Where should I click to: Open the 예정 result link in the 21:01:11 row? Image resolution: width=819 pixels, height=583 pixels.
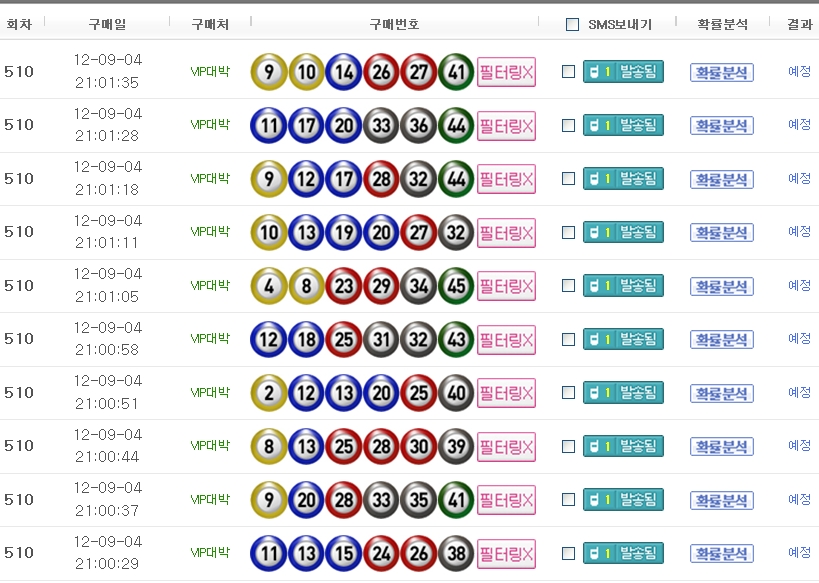point(799,231)
